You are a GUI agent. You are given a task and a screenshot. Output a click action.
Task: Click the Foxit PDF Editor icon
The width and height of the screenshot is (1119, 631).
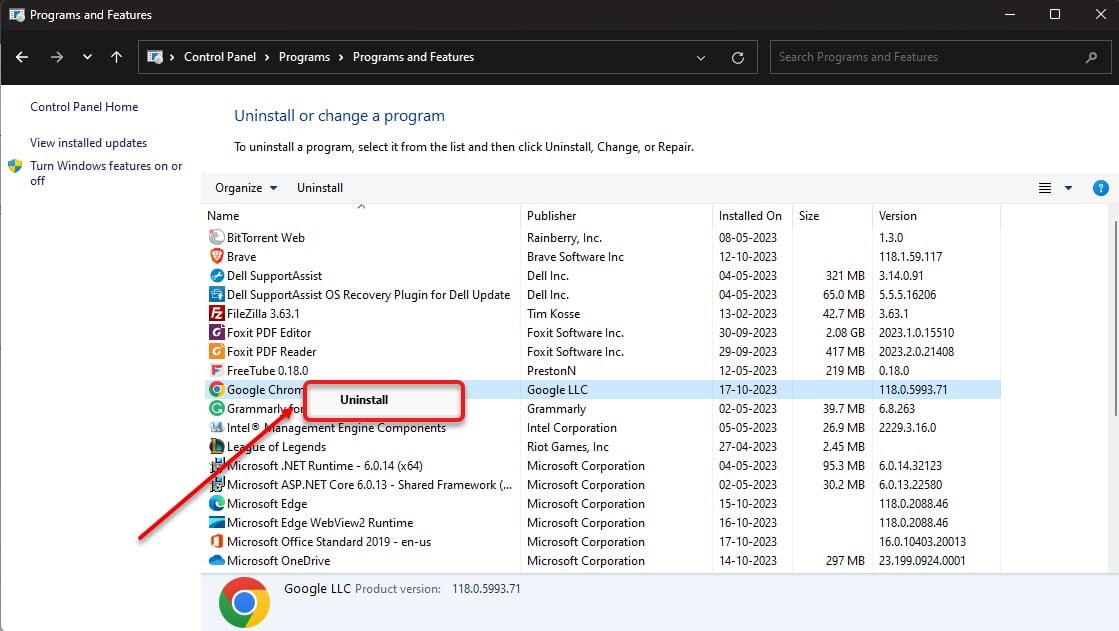pos(216,333)
